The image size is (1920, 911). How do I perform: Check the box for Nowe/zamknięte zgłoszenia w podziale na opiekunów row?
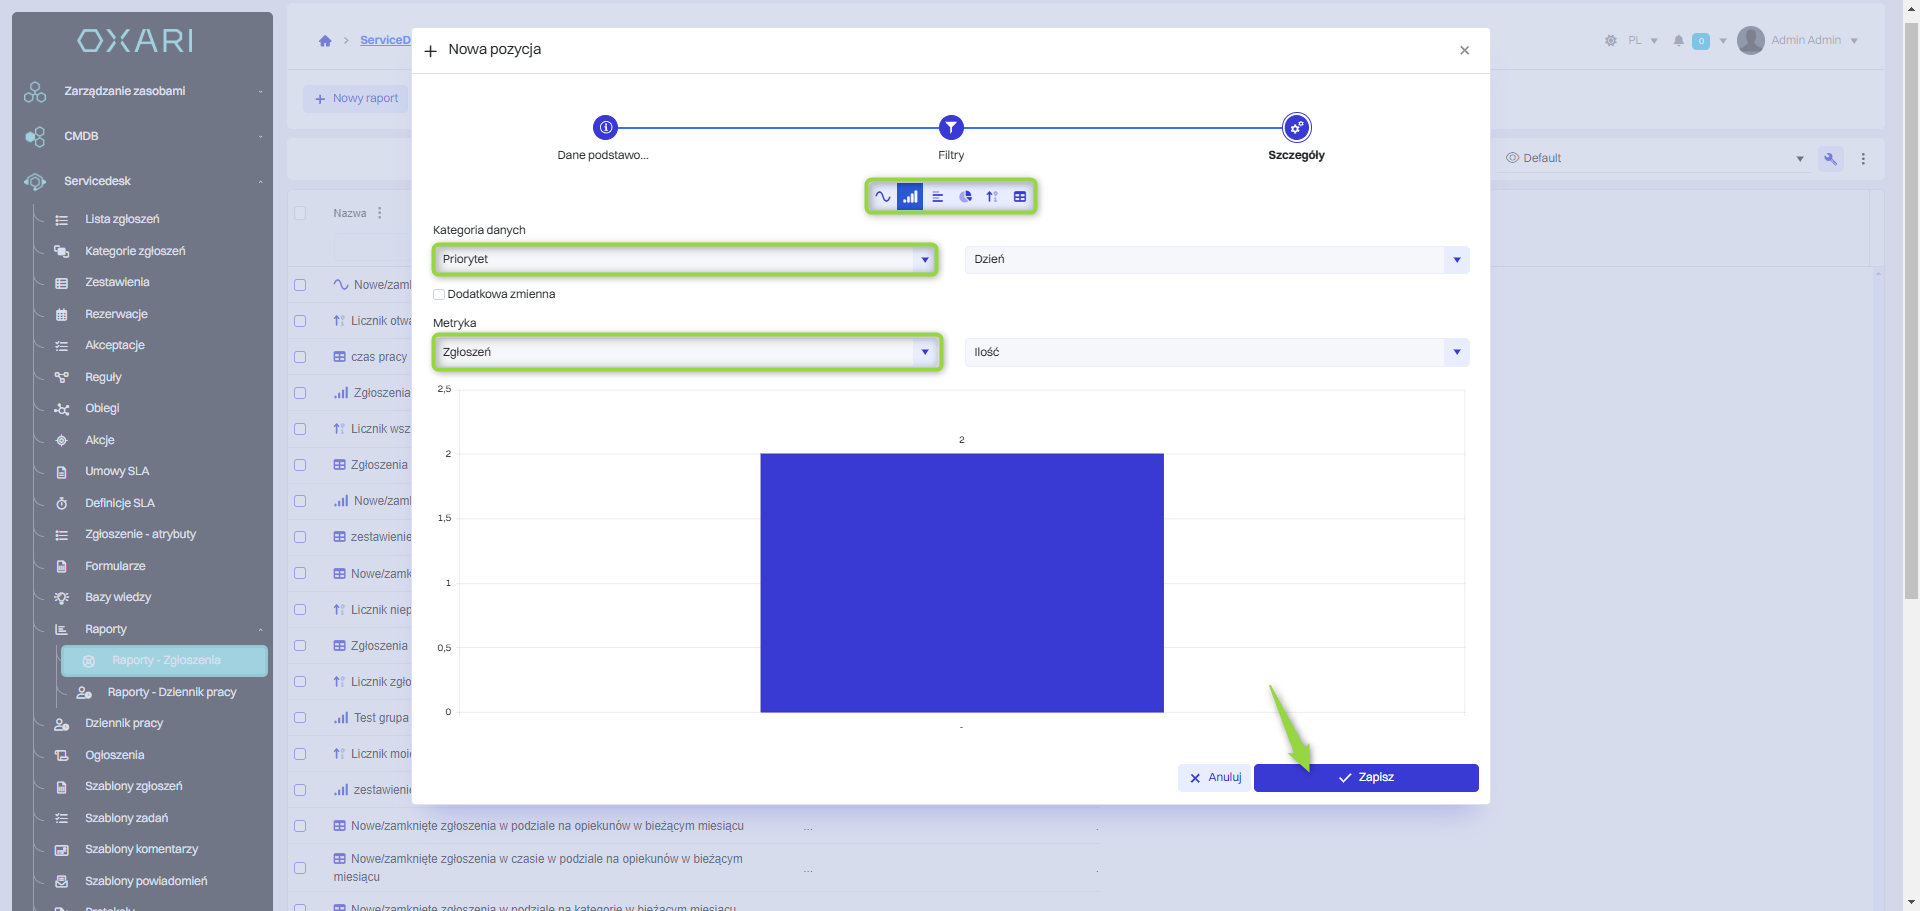[300, 826]
